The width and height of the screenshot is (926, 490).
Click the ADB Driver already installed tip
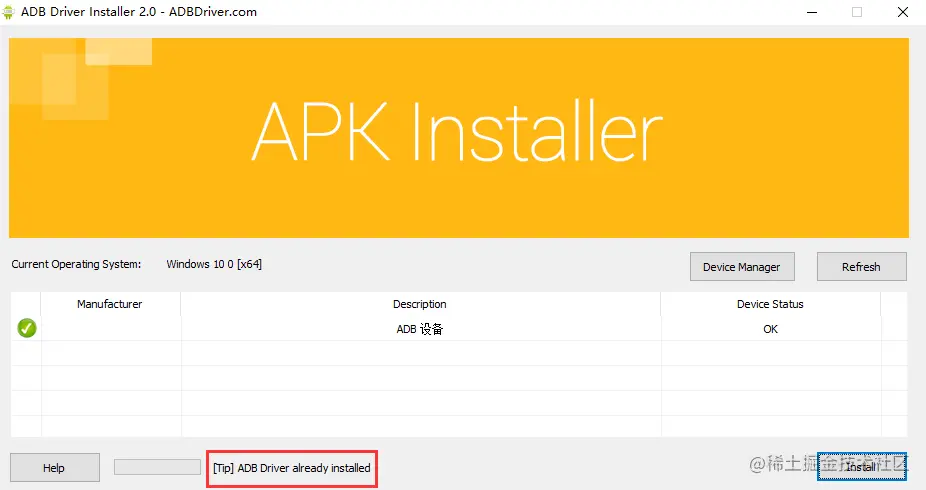[292, 468]
